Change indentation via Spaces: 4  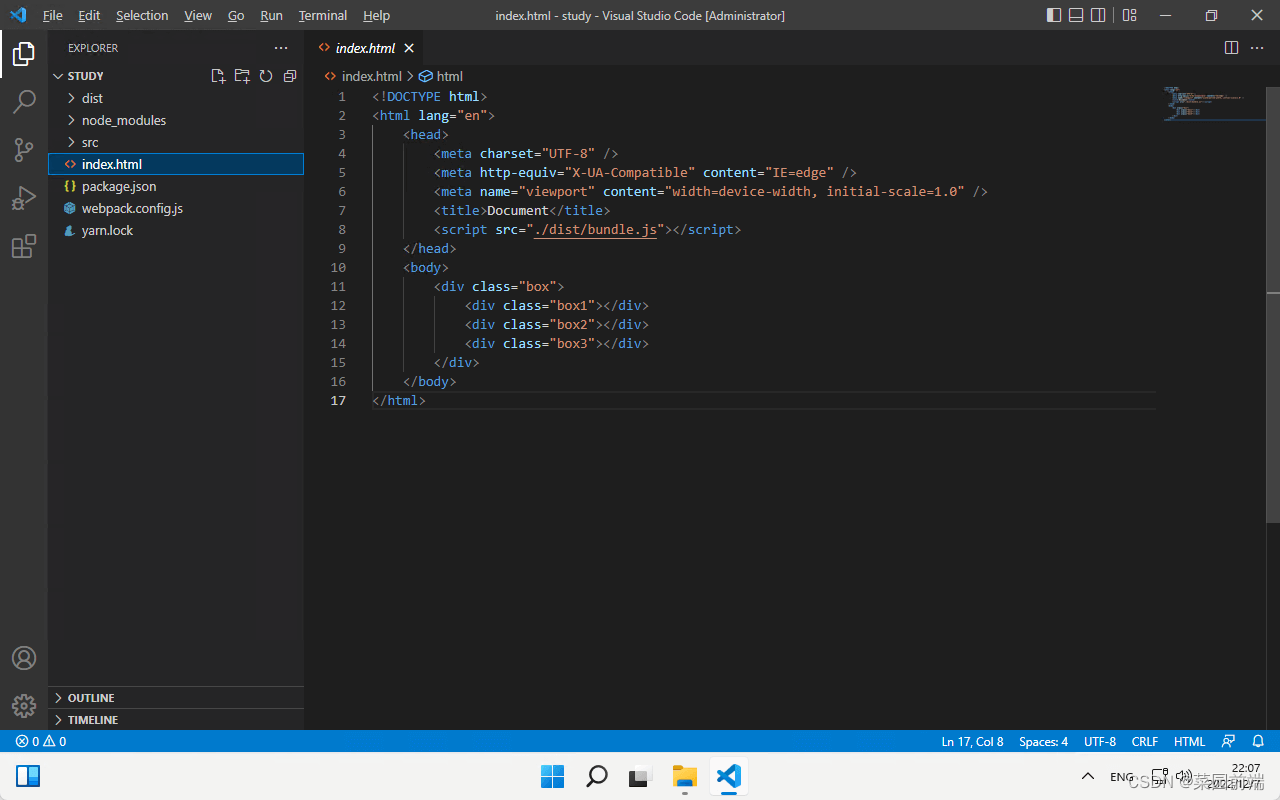(x=1043, y=742)
